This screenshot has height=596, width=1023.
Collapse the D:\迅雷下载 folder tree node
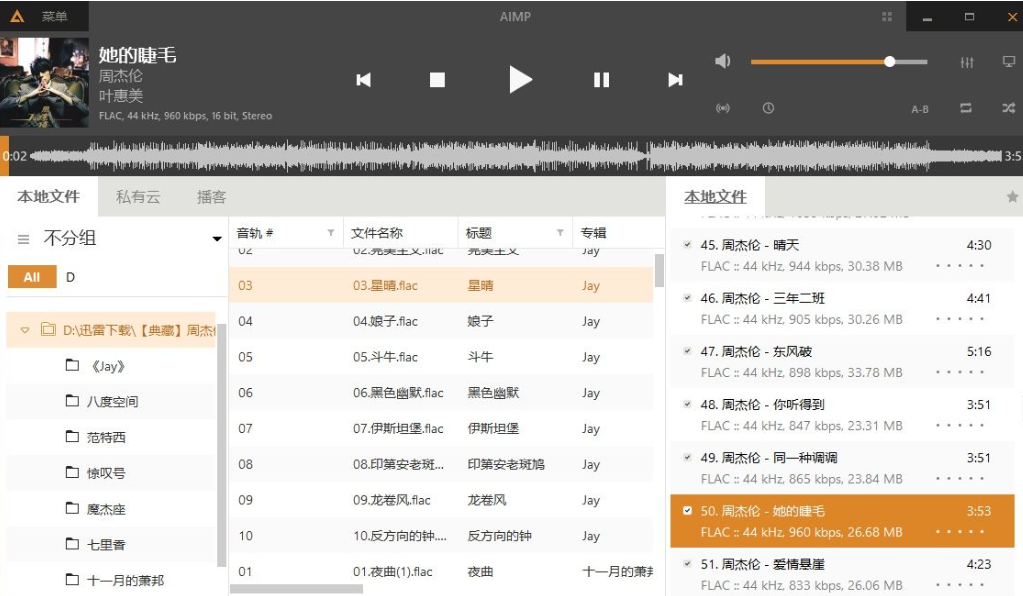[x=25, y=330]
